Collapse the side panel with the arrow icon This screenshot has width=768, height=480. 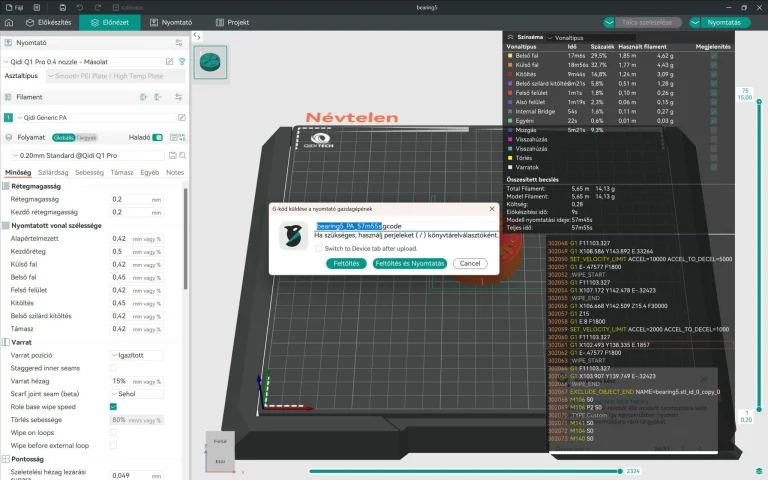[197, 36]
